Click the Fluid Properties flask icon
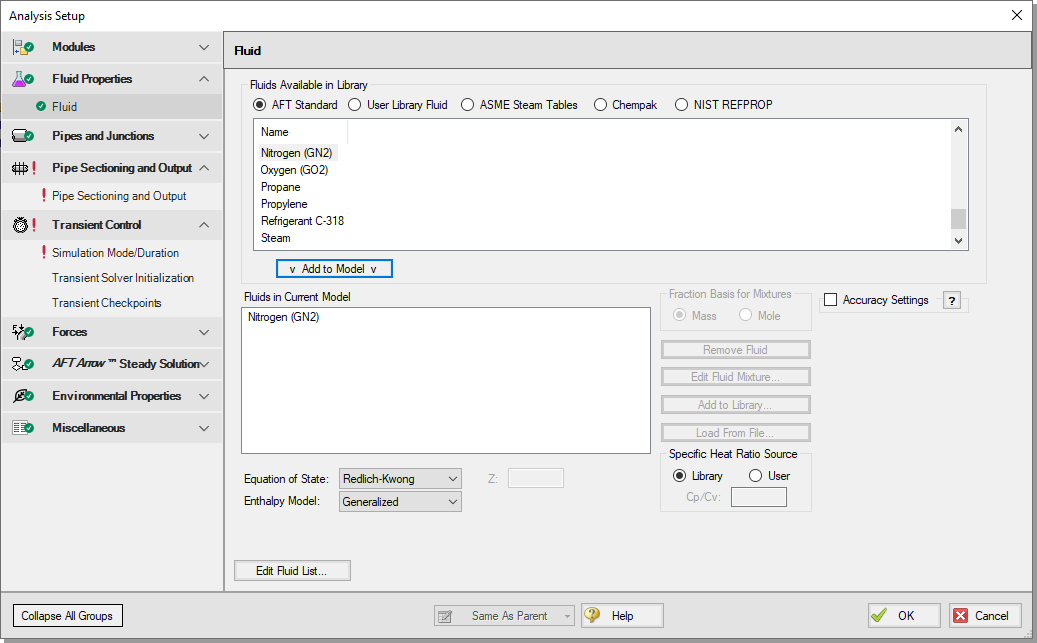Screen dimensions: 1037x643 pos(23,79)
